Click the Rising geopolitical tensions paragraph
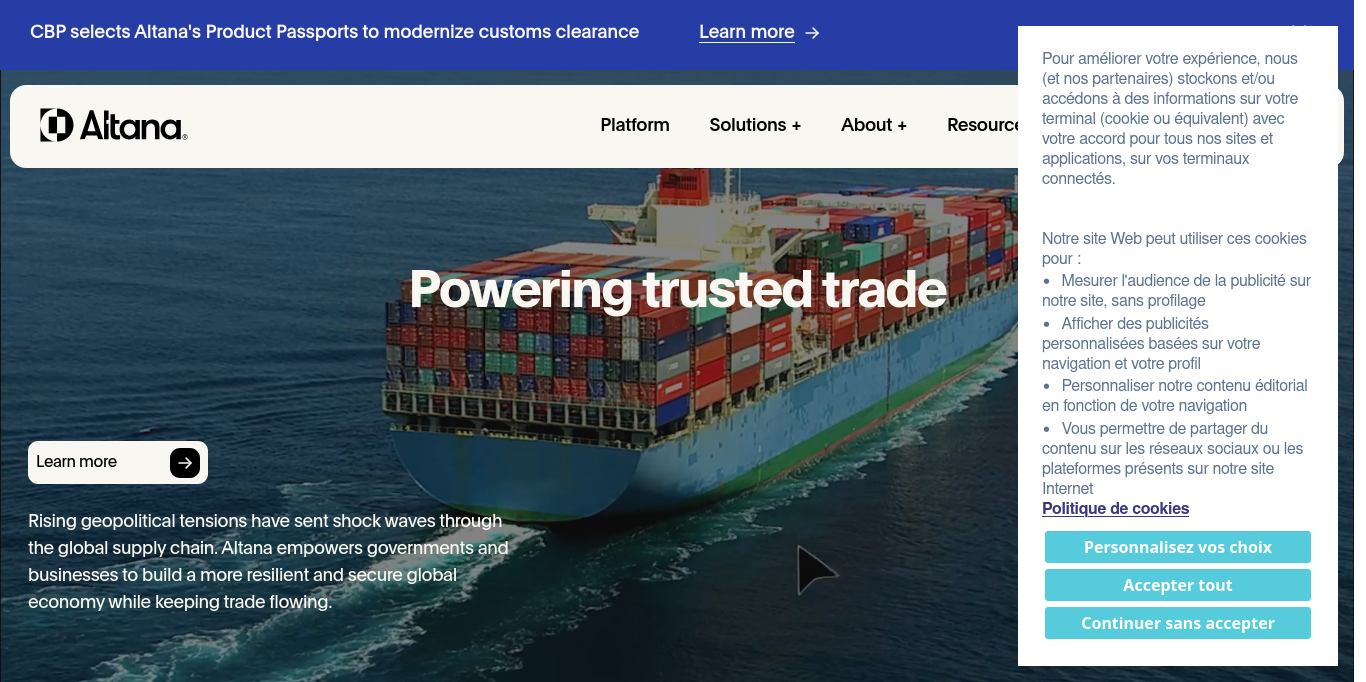This screenshot has height=682, width=1366. (x=268, y=561)
